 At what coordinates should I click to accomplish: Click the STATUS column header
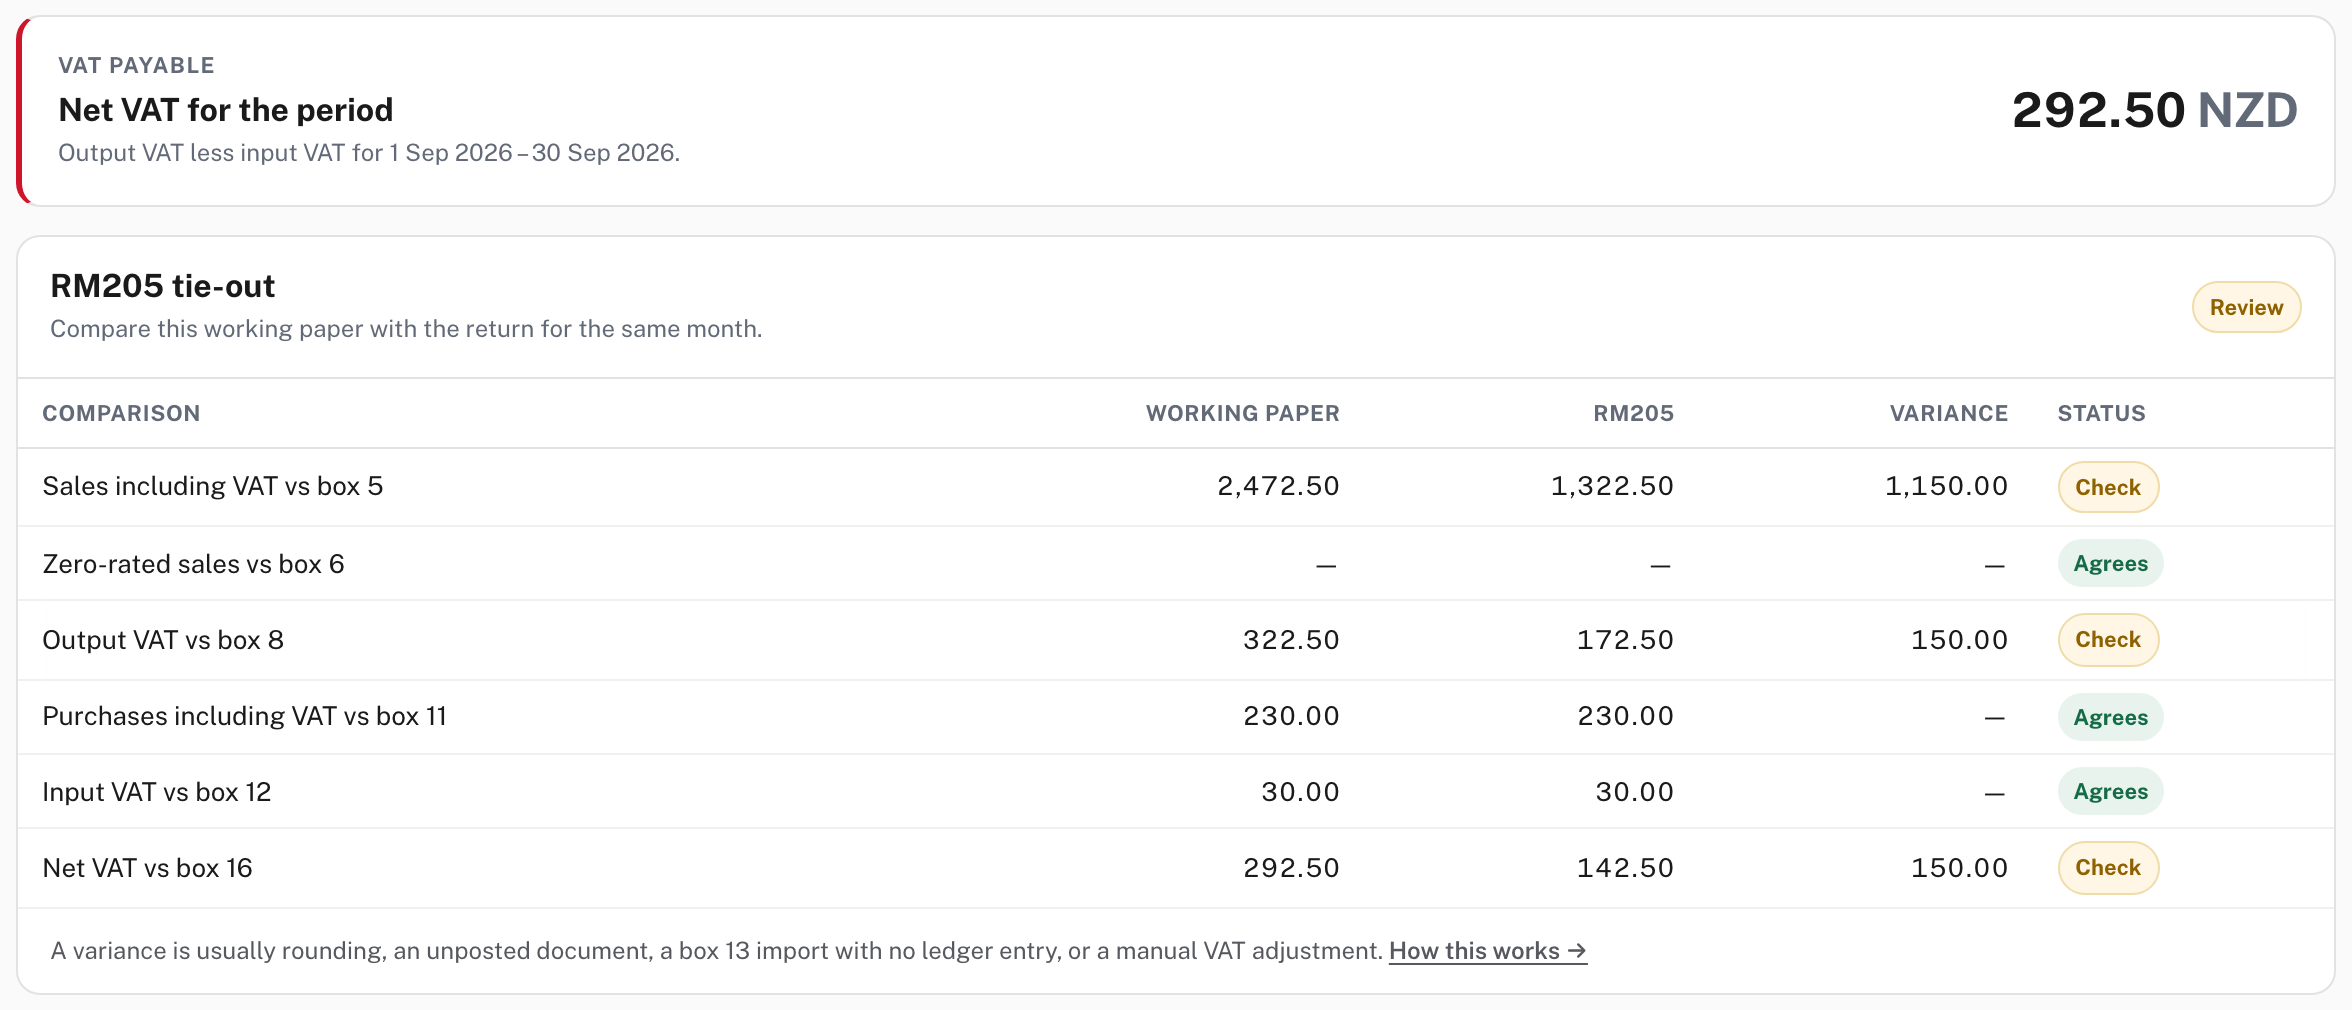tap(2101, 413)
